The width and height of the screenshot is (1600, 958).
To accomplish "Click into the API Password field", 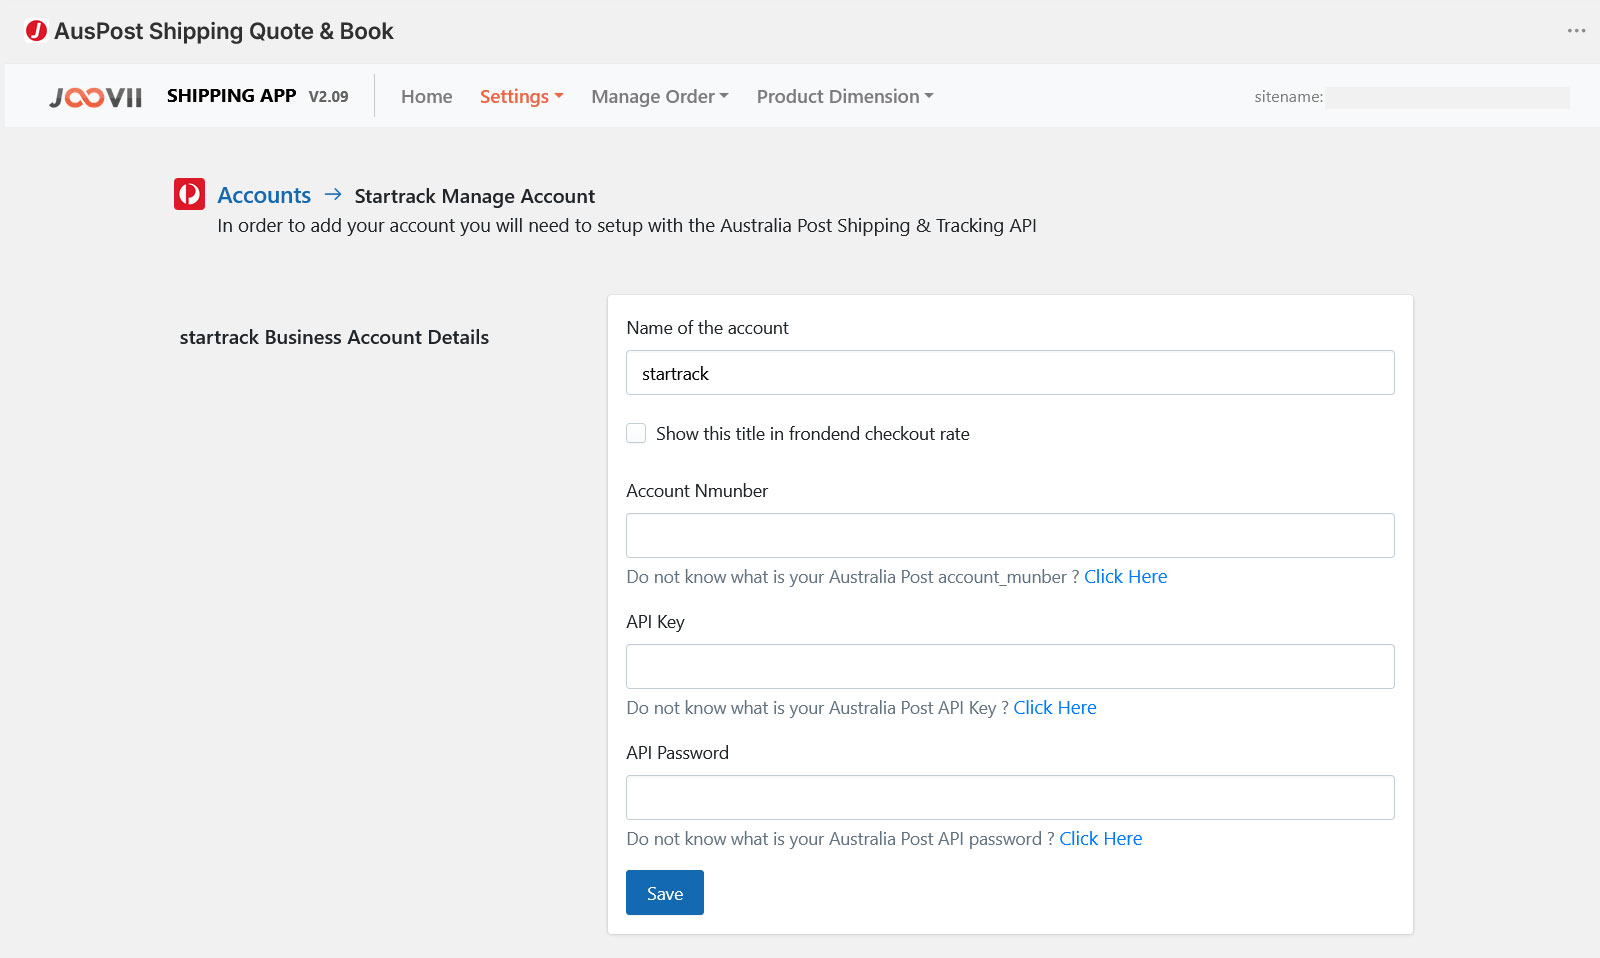I will pos(1010,798).
